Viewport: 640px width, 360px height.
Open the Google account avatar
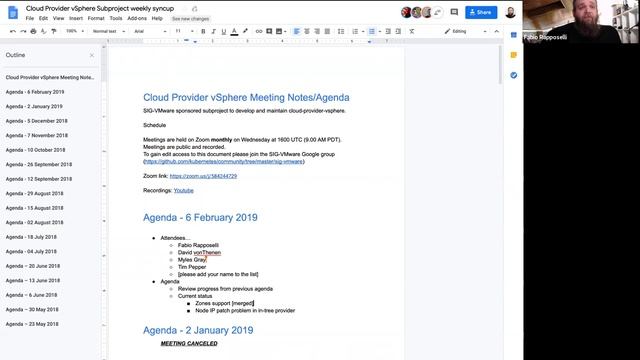510,12
